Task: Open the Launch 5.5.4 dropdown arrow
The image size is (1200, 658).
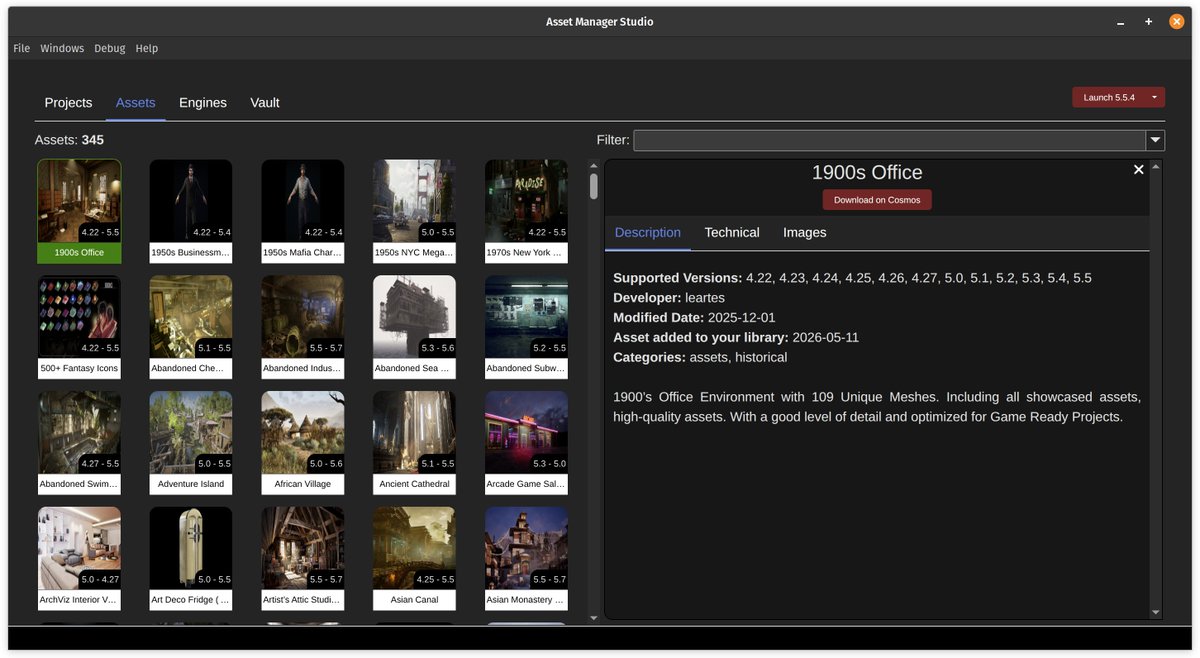Action: [1154, 97]
